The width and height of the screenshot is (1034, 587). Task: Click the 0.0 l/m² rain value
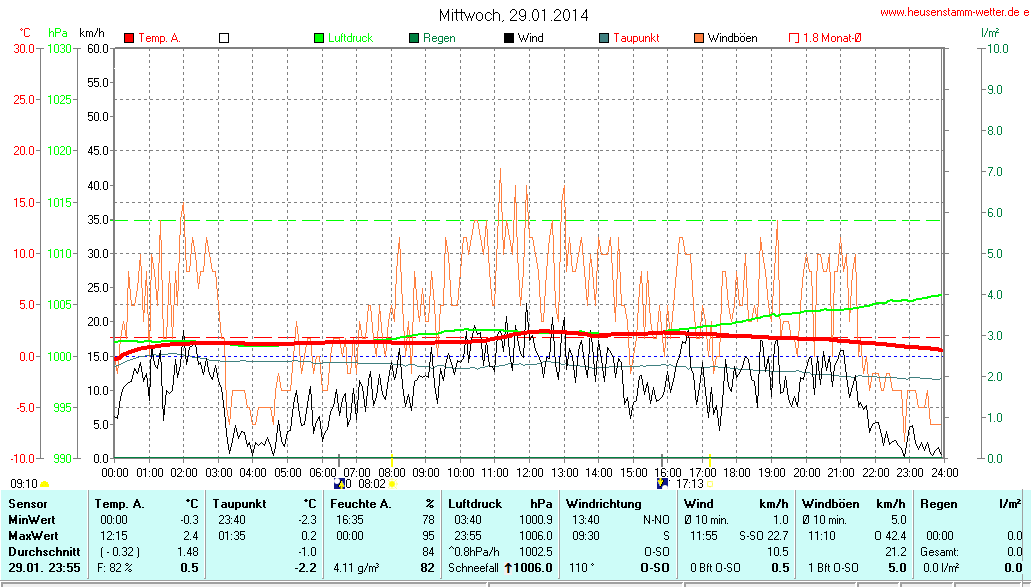[x=941, y=568]
